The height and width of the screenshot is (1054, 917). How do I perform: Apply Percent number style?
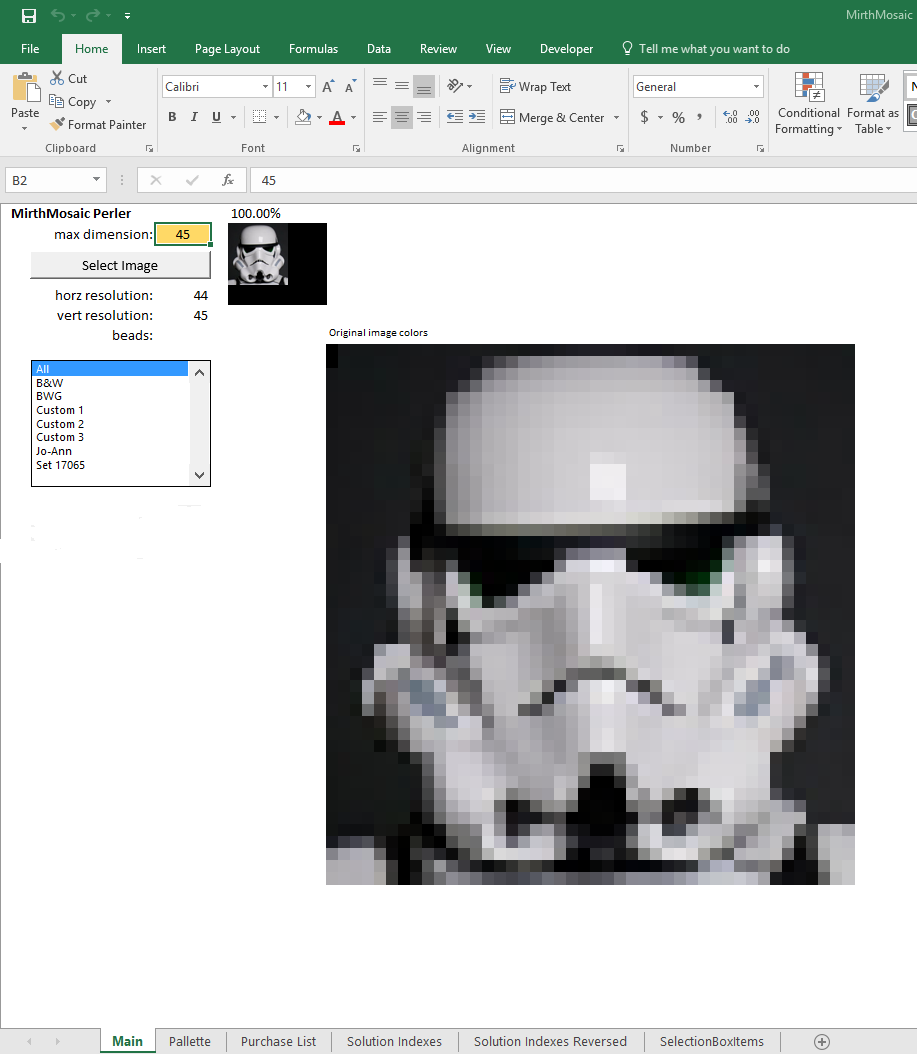677,117
